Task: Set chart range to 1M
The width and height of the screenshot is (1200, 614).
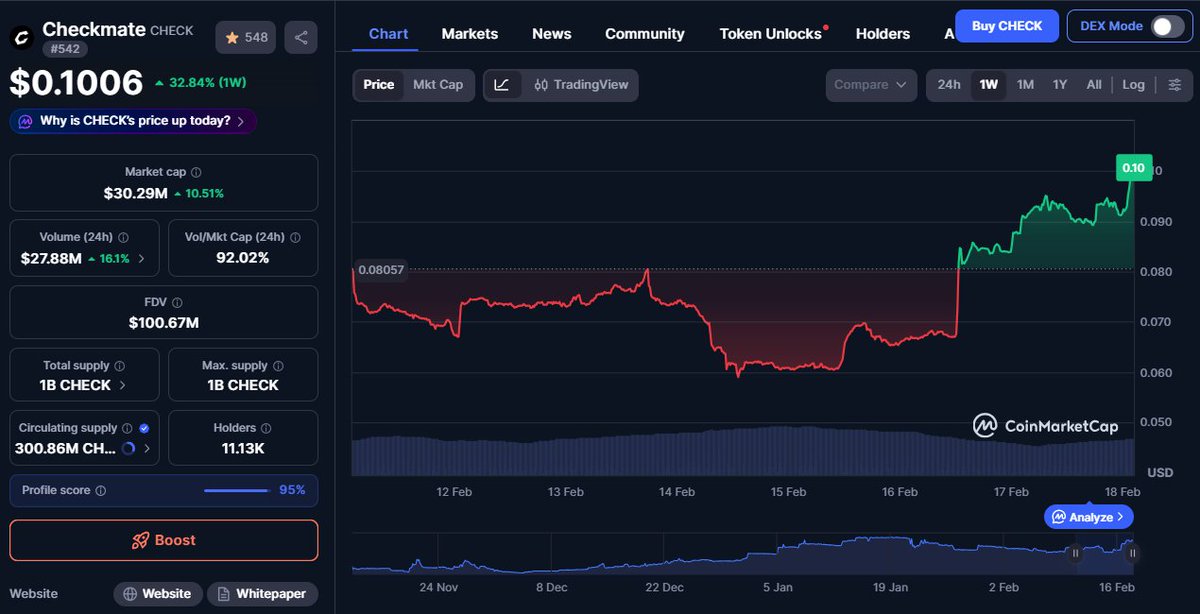Action: point(1025,85)
